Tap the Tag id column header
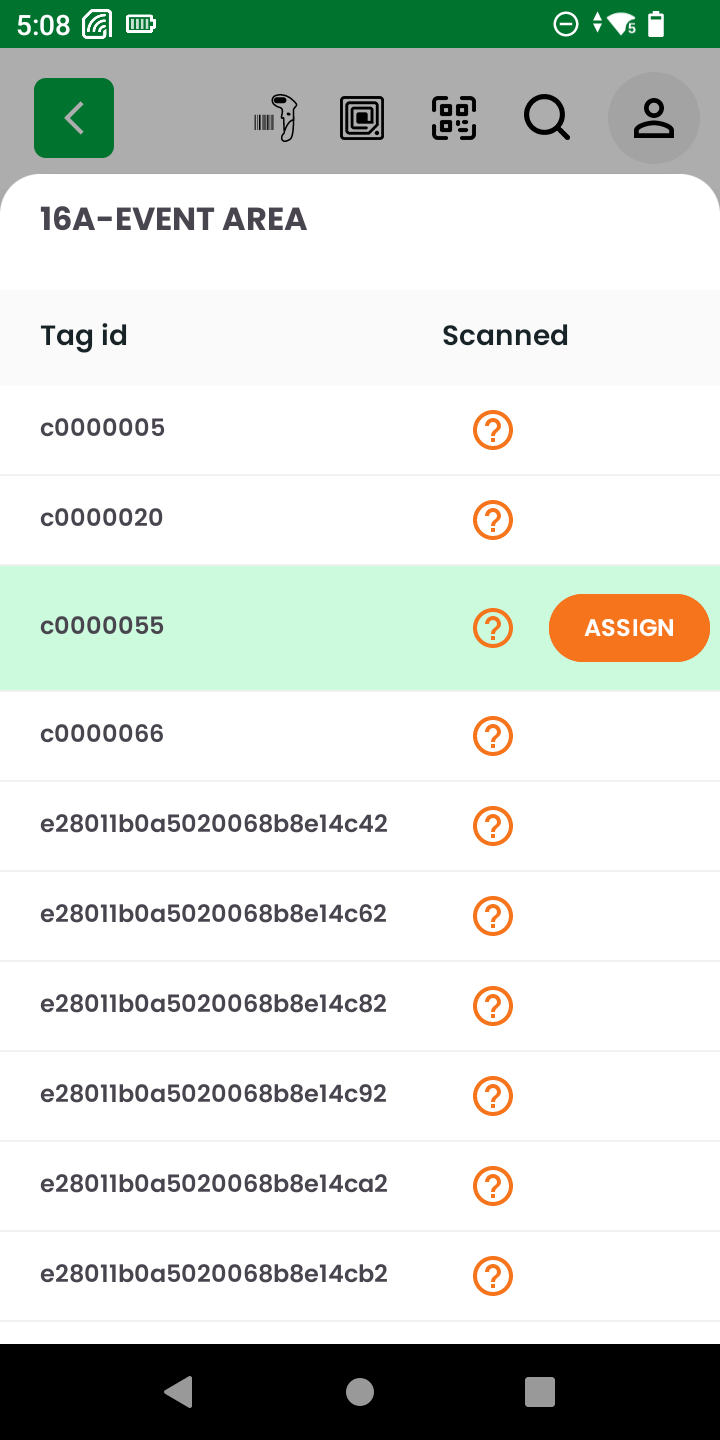 pyautogui.click(x=84, y=336)
